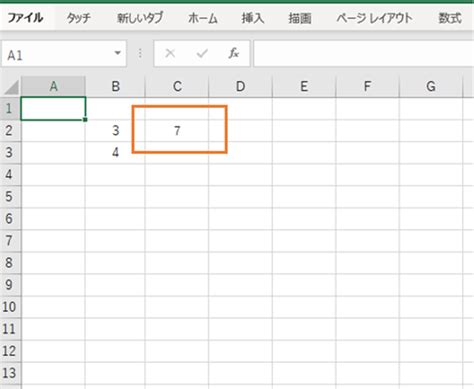Select cell C2 containing 7
This screenshot has width=474, height=389.
177,130
